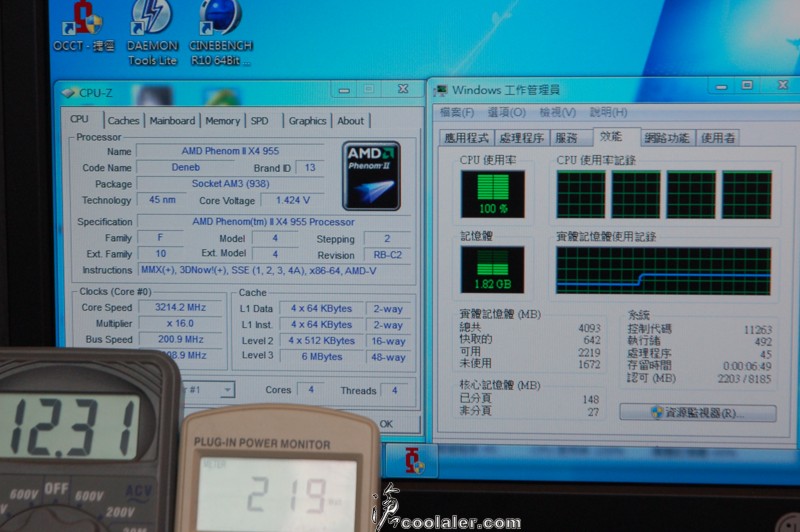Click the 已分頁 kernel memory value 148
Image resolution: width=800 pixels, height=532 pixels.
click(591, 399)
